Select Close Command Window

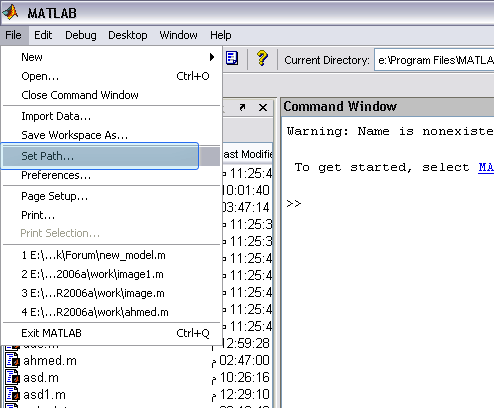[111, 95]
